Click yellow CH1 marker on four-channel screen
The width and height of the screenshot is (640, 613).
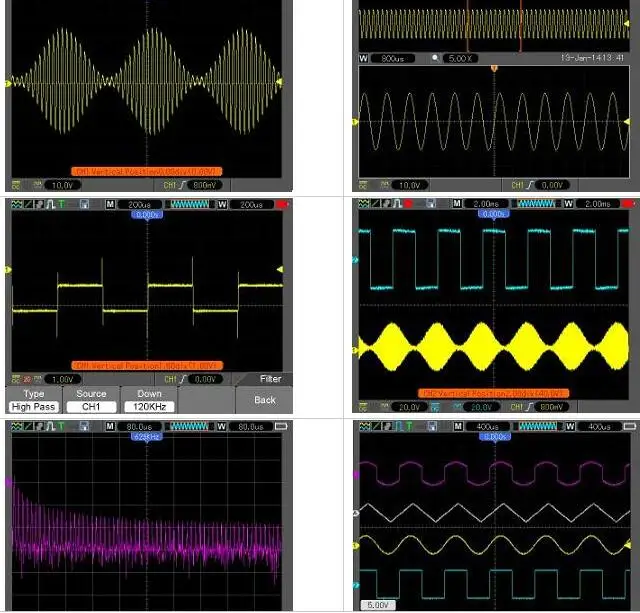[356, 545]
